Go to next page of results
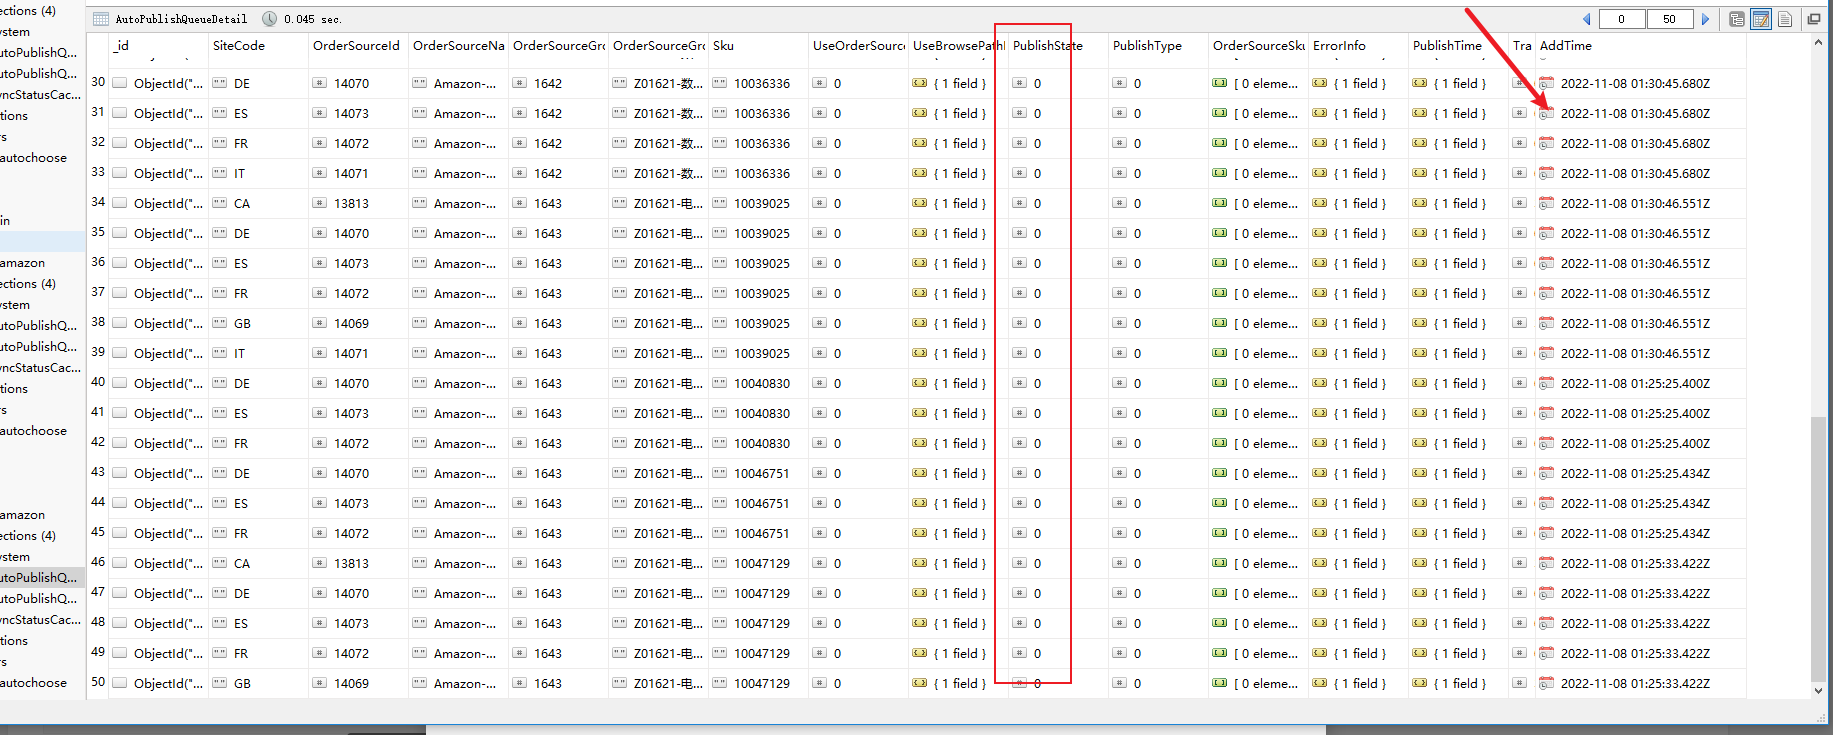This screenshot has height=735, width=1833. click(1705, 19)
